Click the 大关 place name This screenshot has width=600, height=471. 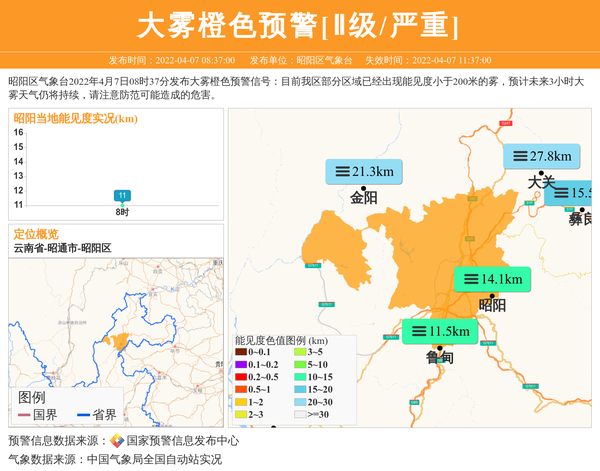coord(541,183)
